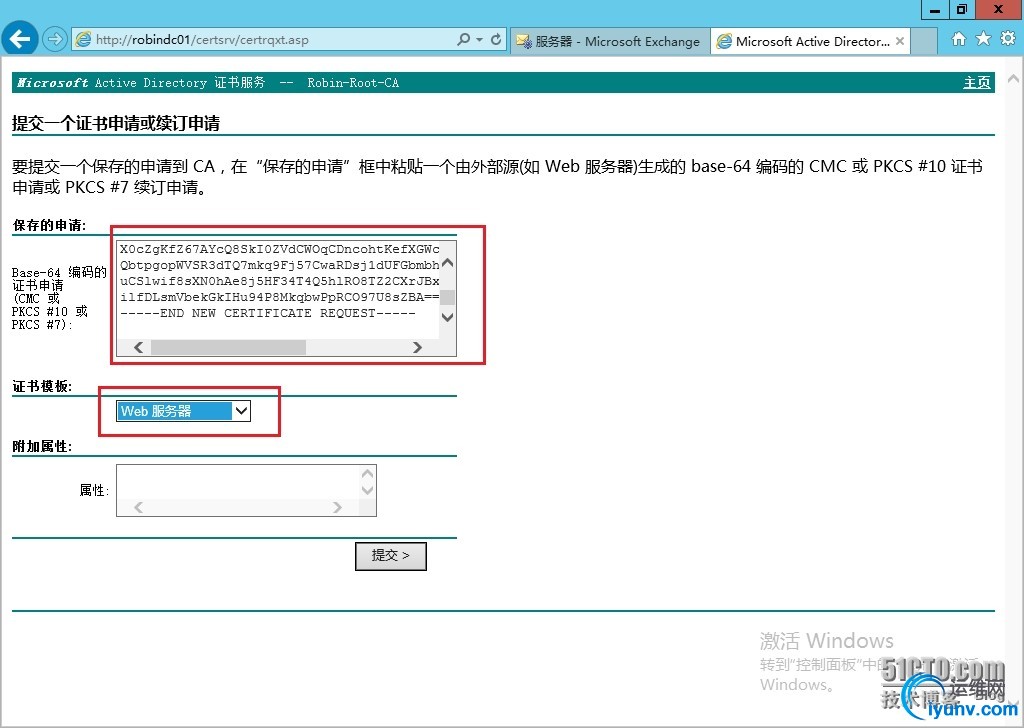Viewport: 1024px width, 728px height.
Task: Close the Microsoft Active Directory tab
Action: point(900,41)
